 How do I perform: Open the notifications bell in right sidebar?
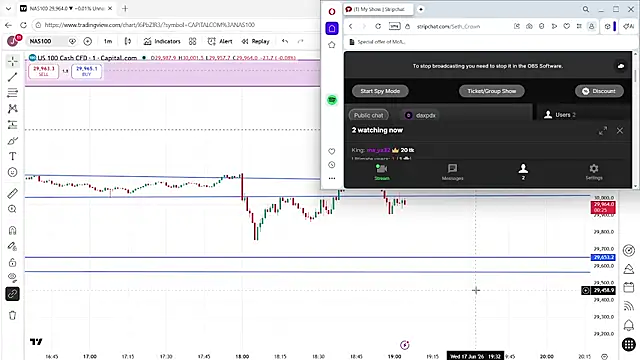[629, 325]
